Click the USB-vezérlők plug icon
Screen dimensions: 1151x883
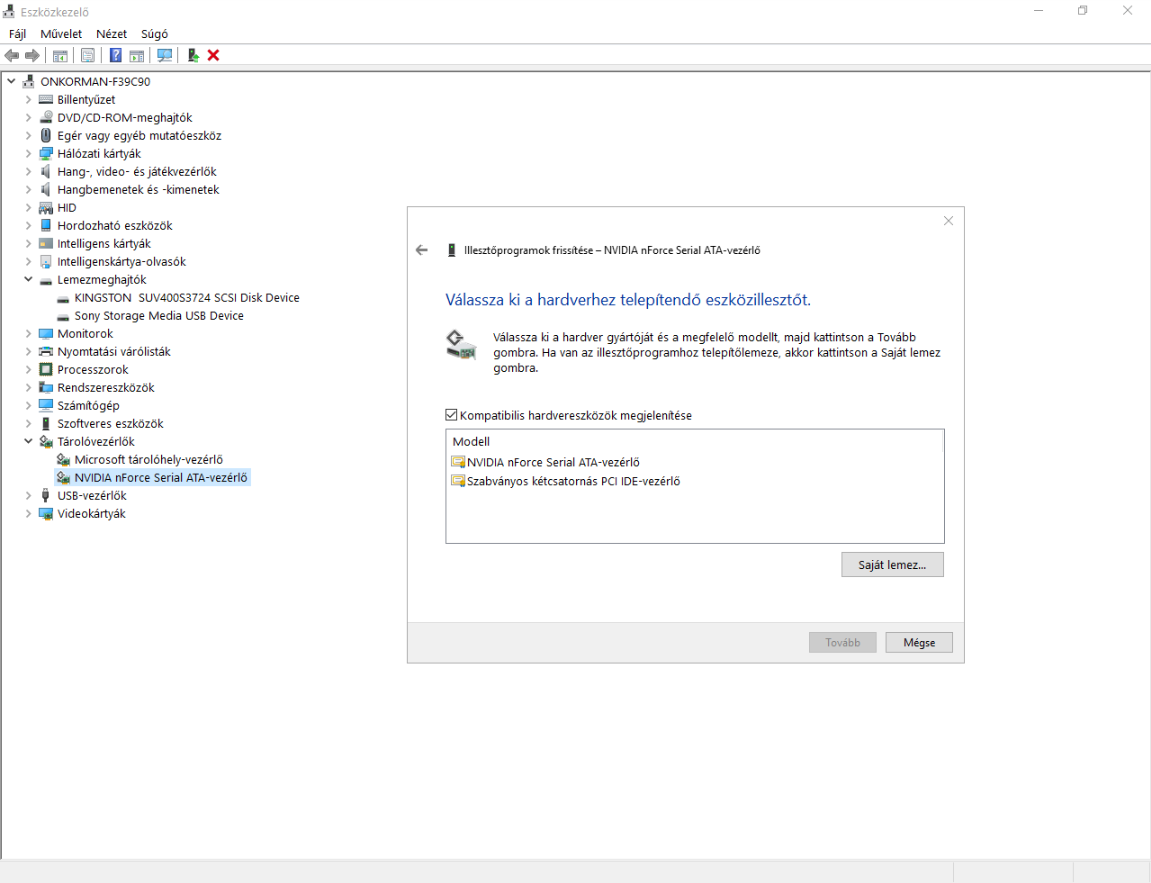pyautogui.click(x=46, y=495)
